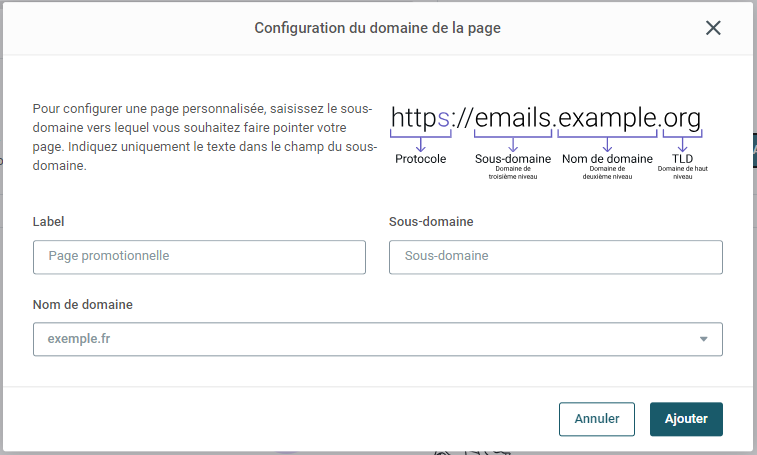Click the 'Nom de domaine' field heading
The image size is (757, 455).
click(x=83, y=305)
